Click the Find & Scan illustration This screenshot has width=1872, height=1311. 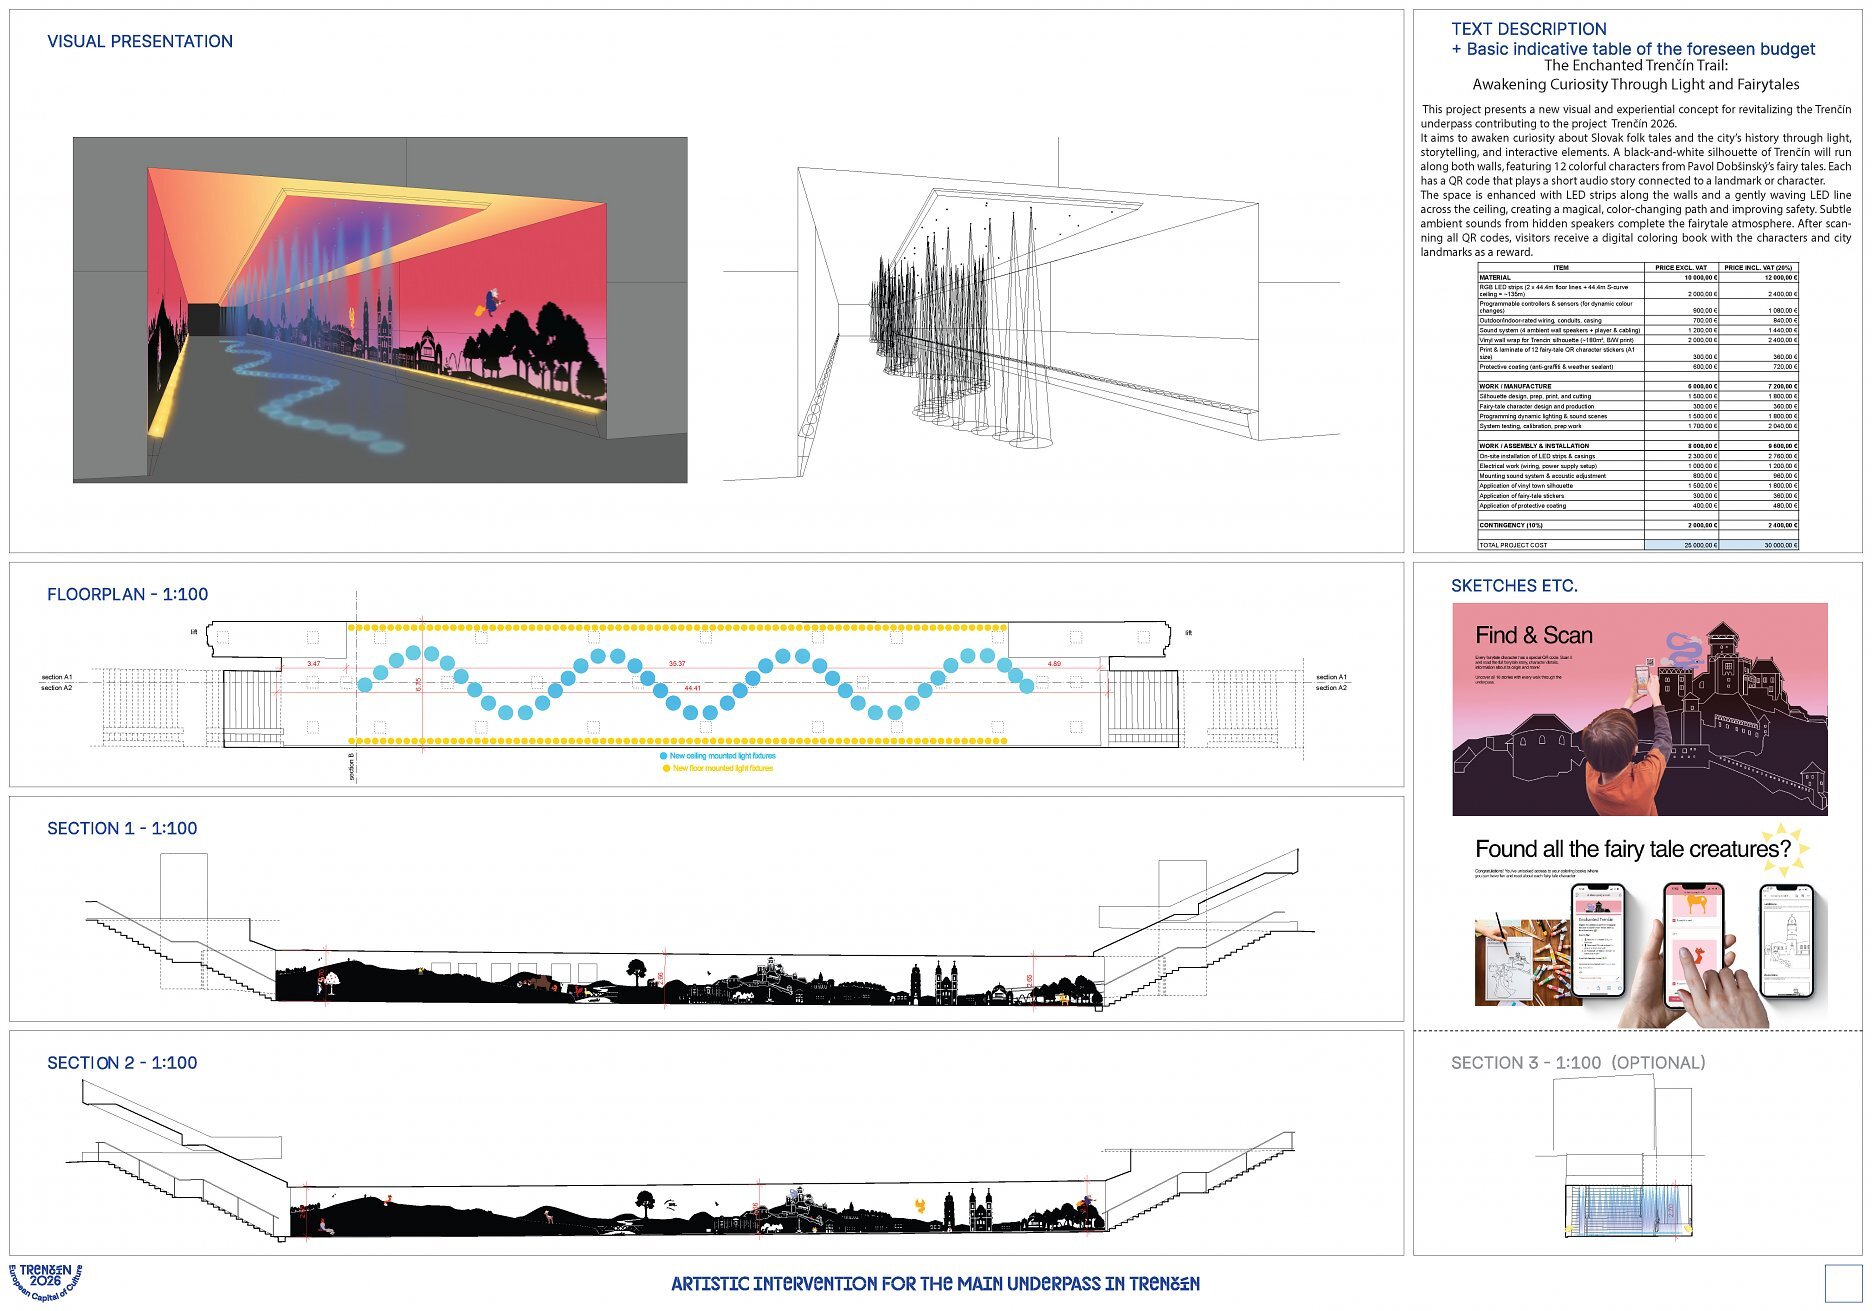coord(1639,709)
